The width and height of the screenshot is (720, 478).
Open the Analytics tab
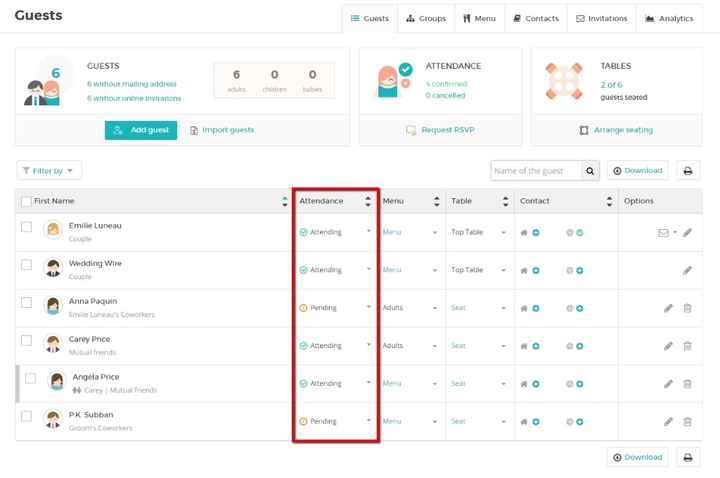[669, 18]
